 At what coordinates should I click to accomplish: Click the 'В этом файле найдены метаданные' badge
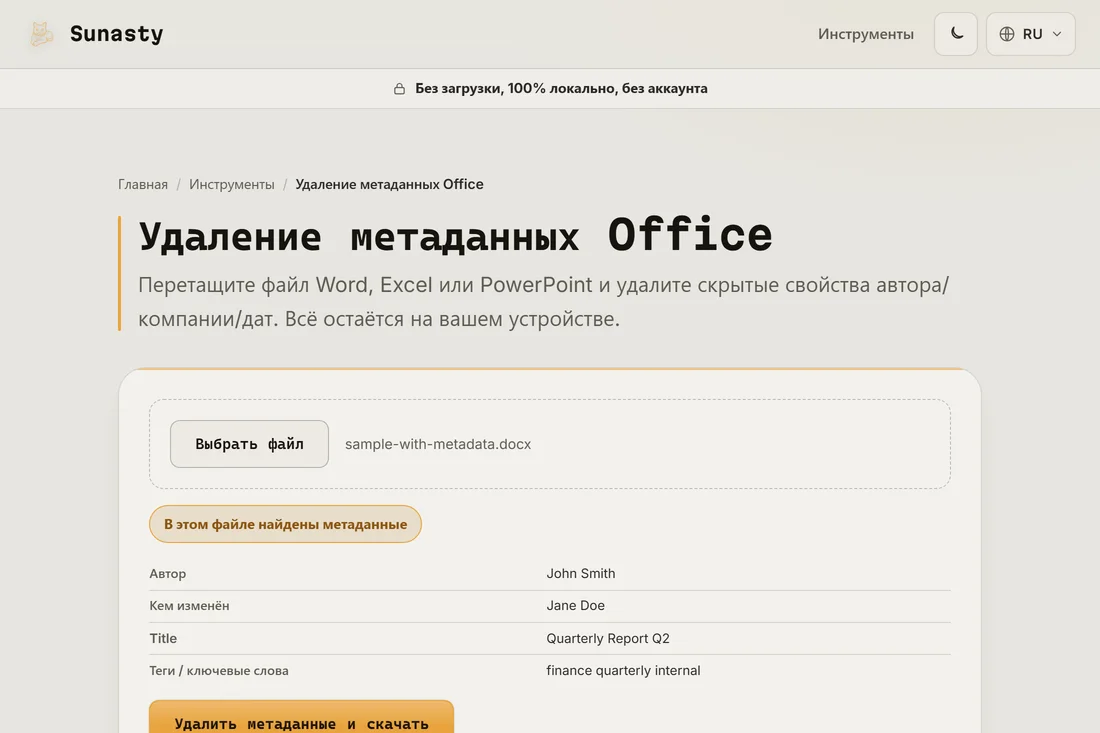coord(285,524)
